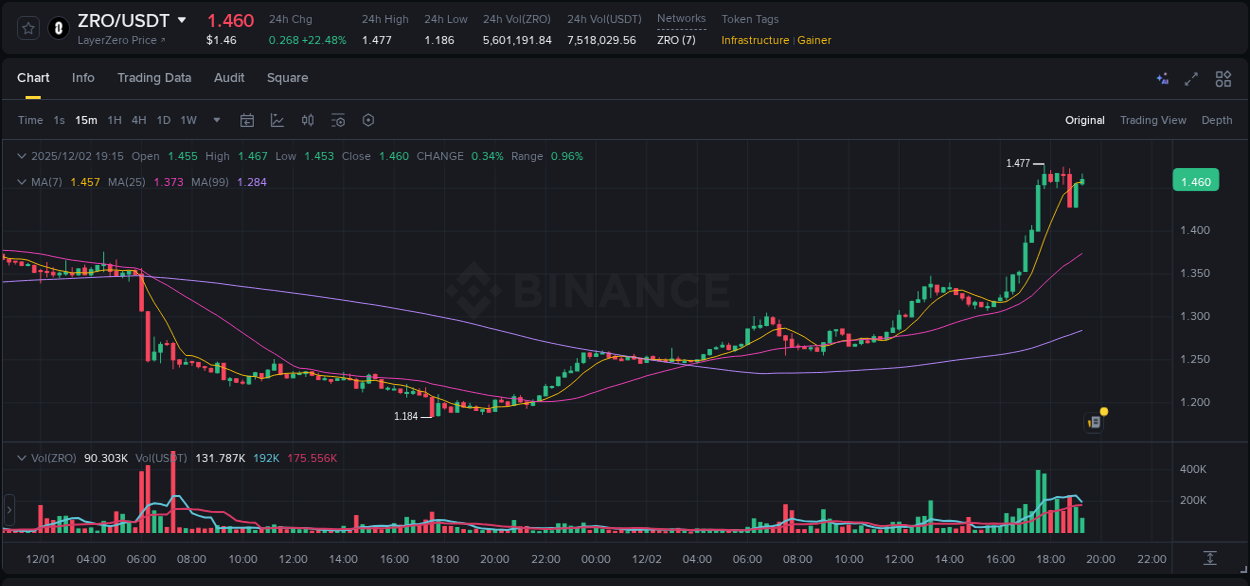The height and width of the screenshot is (586, 1250).
Task: Collapse the OHLC info row chevron
Action: pyautogui.click(x=22, y=156)
